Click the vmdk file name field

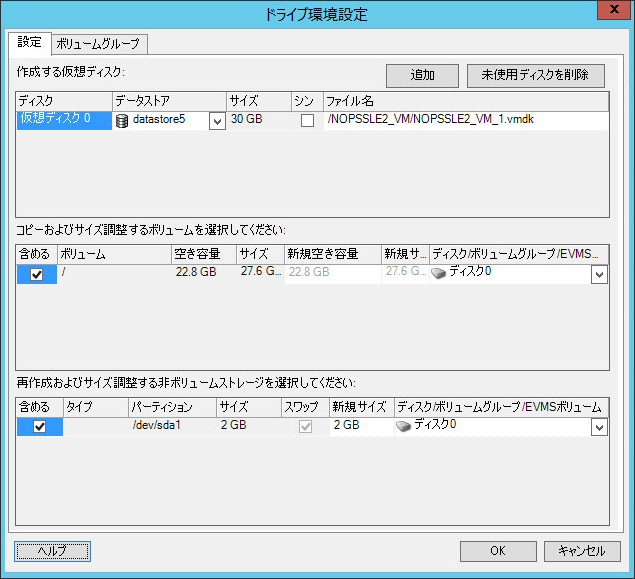pos(465,120)
